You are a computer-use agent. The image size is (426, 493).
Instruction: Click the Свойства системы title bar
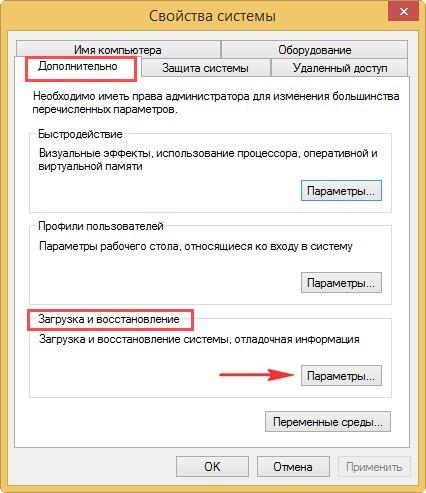click(x=212, y=16)
